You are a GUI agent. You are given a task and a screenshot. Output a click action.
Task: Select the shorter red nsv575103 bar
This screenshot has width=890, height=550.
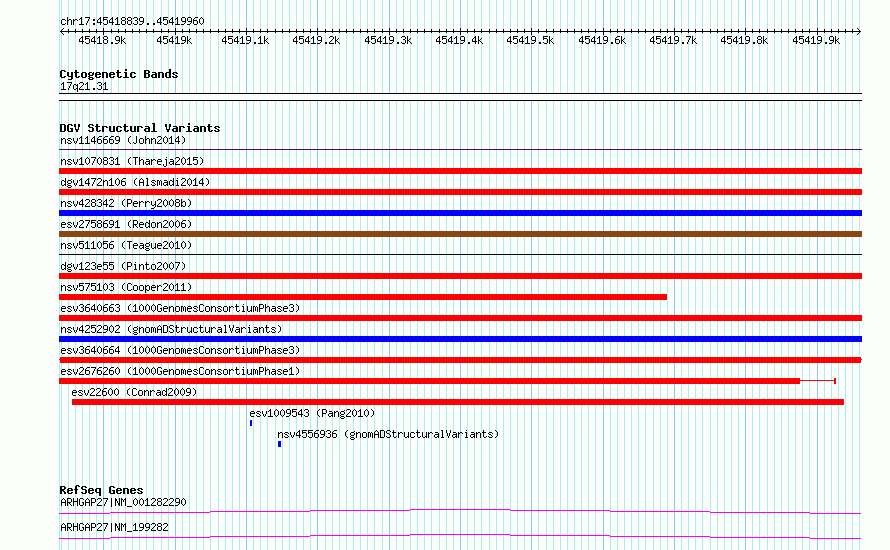click(x=363, y=297)
